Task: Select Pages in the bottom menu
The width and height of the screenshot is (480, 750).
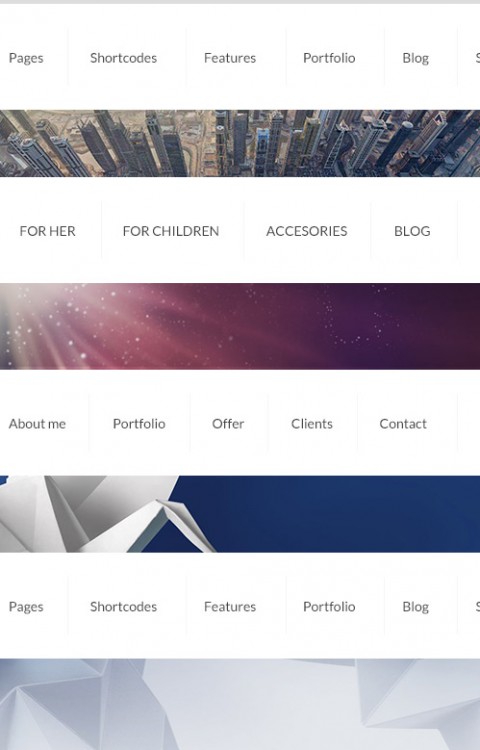Action: click(x=26, y=607)
